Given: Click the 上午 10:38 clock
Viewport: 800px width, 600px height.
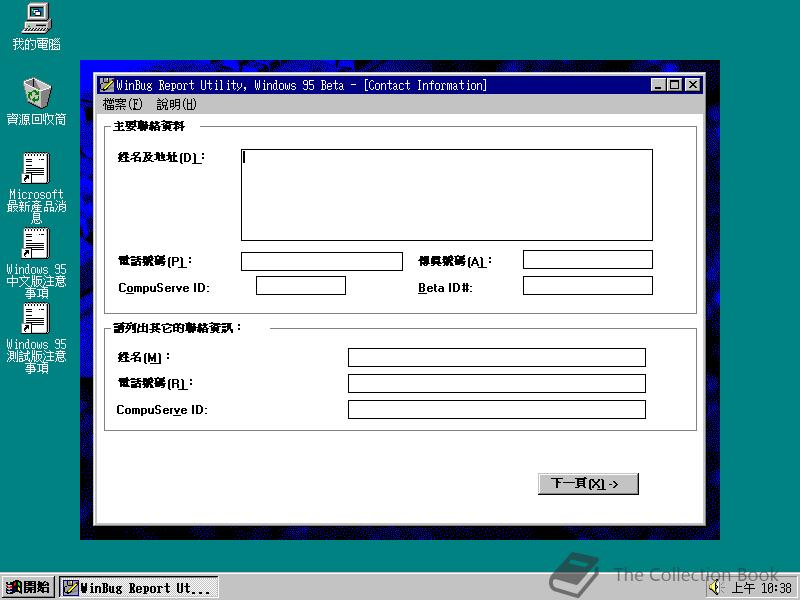Looking at the screenshot, I should [x=762, y=588].
